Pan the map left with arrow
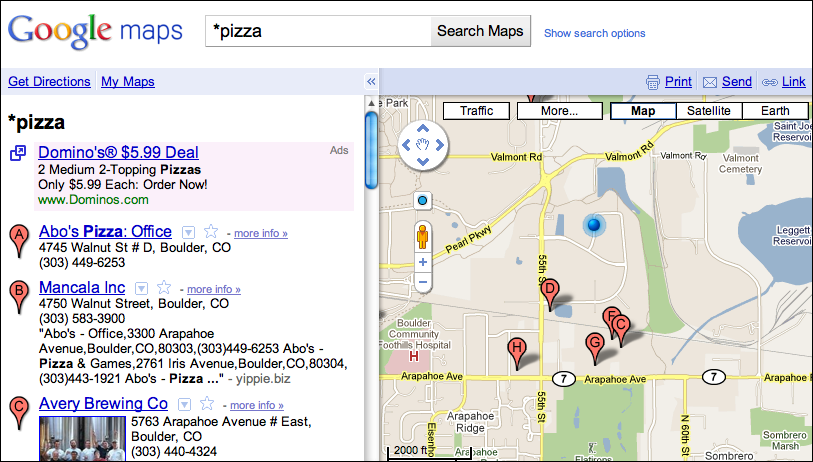 (x=406, y=145)
